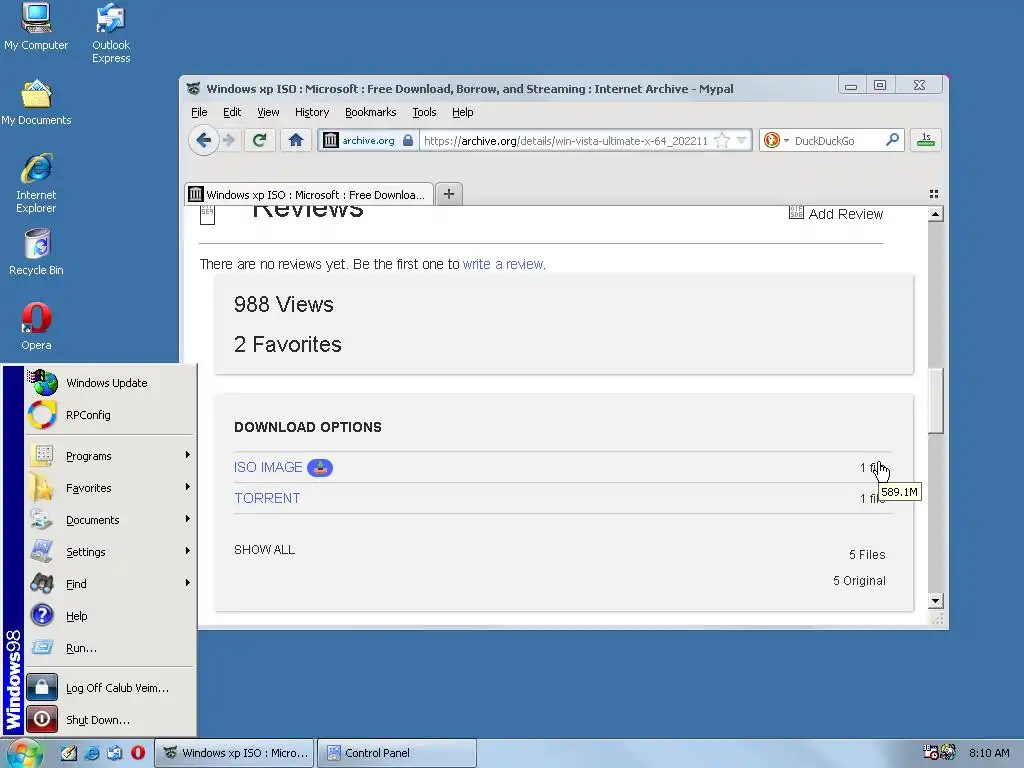Show all tabs grid icon
The image size is (1024, 768).
[x=934, y=194]
